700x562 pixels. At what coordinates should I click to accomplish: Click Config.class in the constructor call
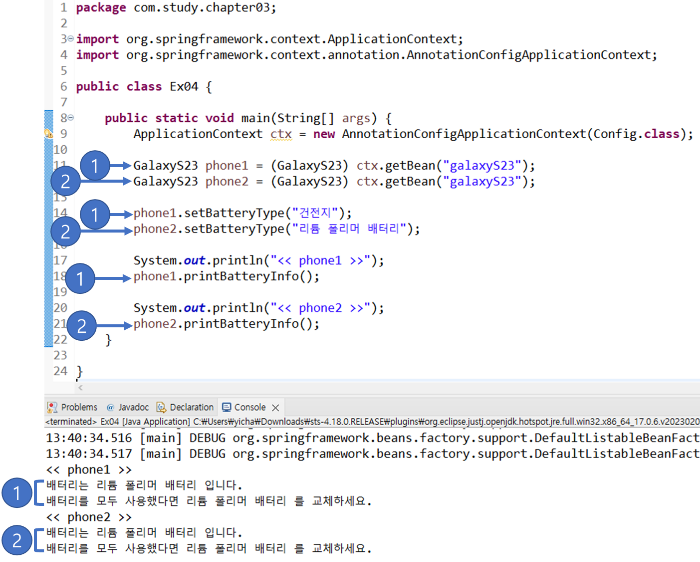(636, 134)
